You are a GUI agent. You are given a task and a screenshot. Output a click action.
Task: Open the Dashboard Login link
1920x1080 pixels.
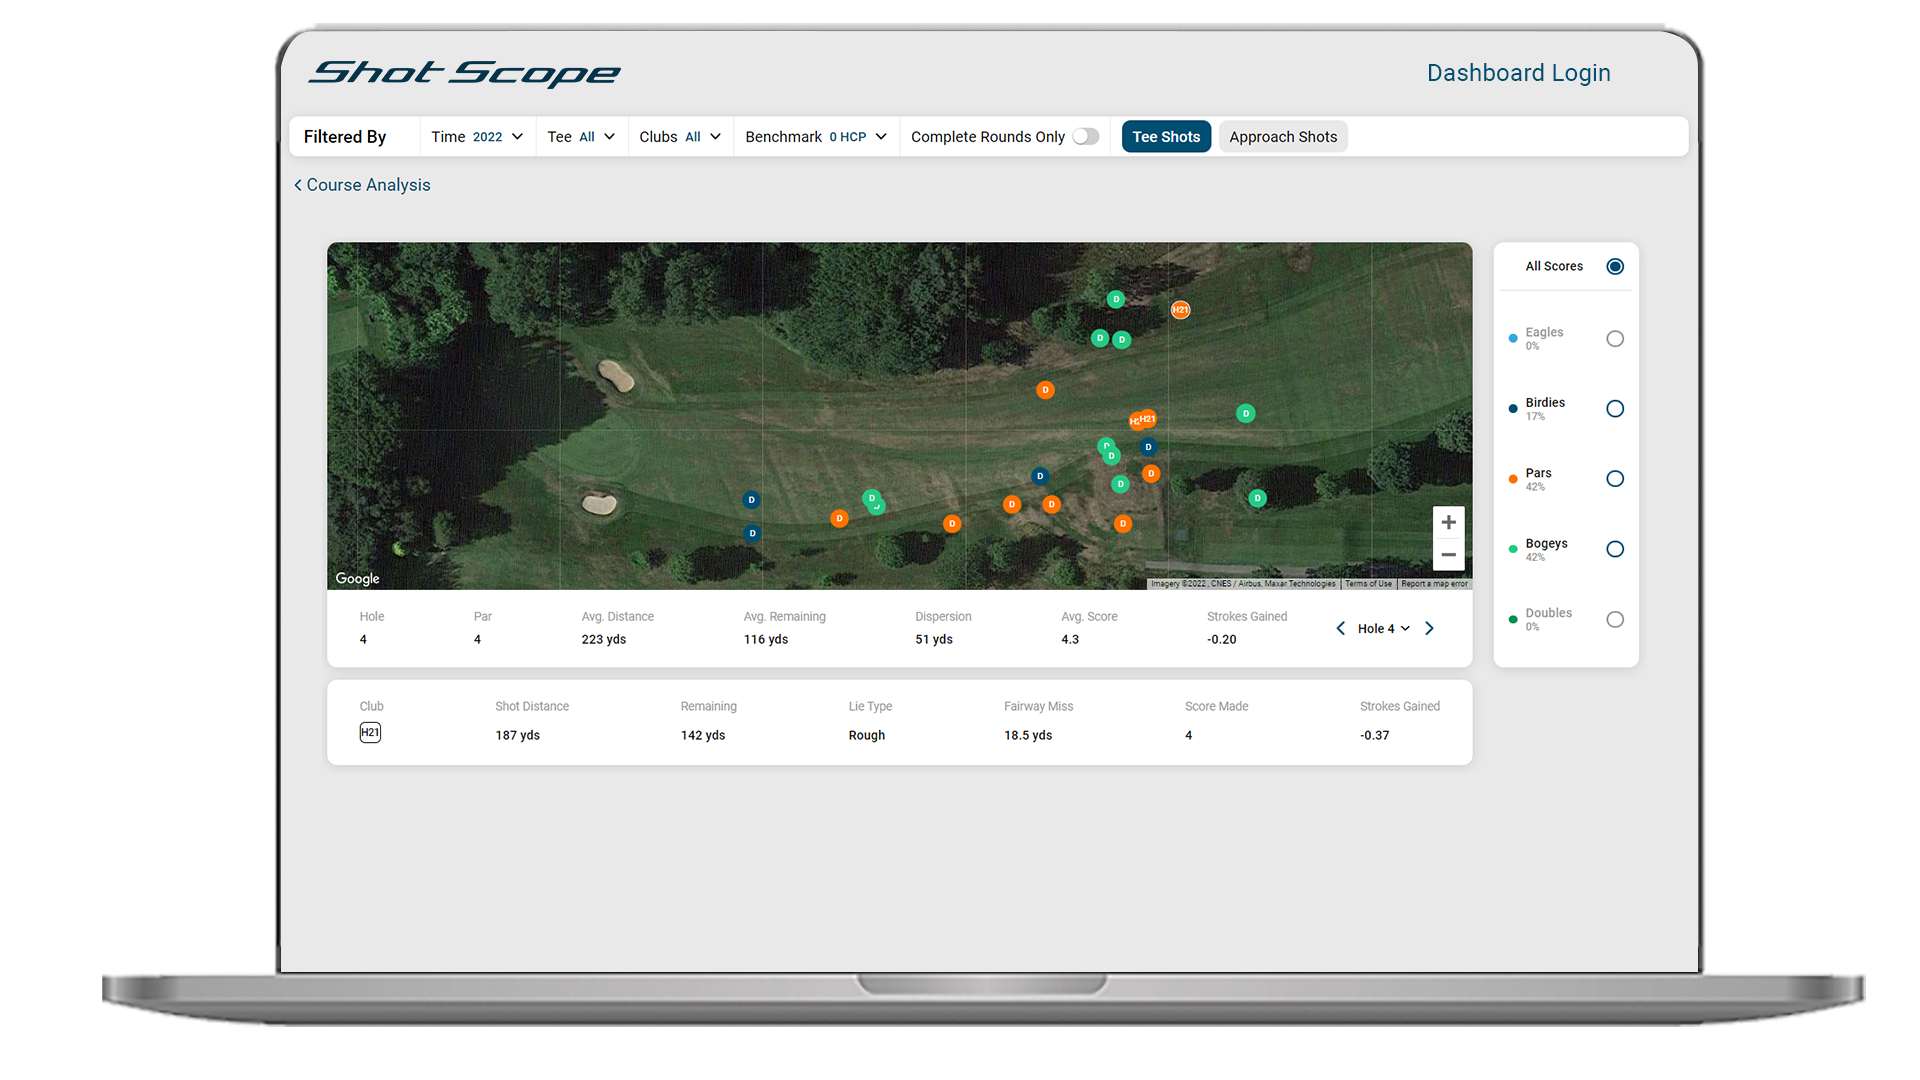point(1518,73)
